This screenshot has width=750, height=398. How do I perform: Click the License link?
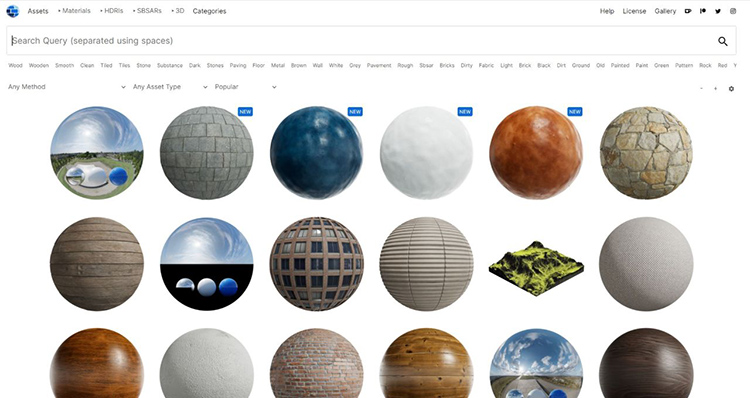click(634, 11)
